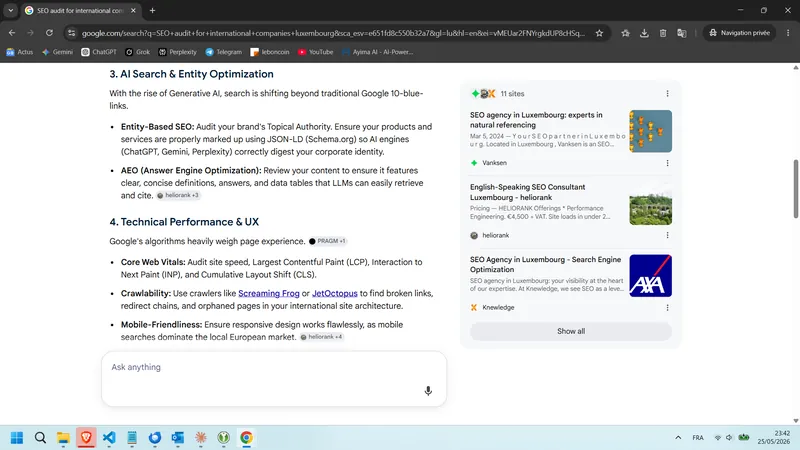Open the Ayima AI bookmark
Screen dimensions: 800x450
pyautogui.click(x=378, y=52)
